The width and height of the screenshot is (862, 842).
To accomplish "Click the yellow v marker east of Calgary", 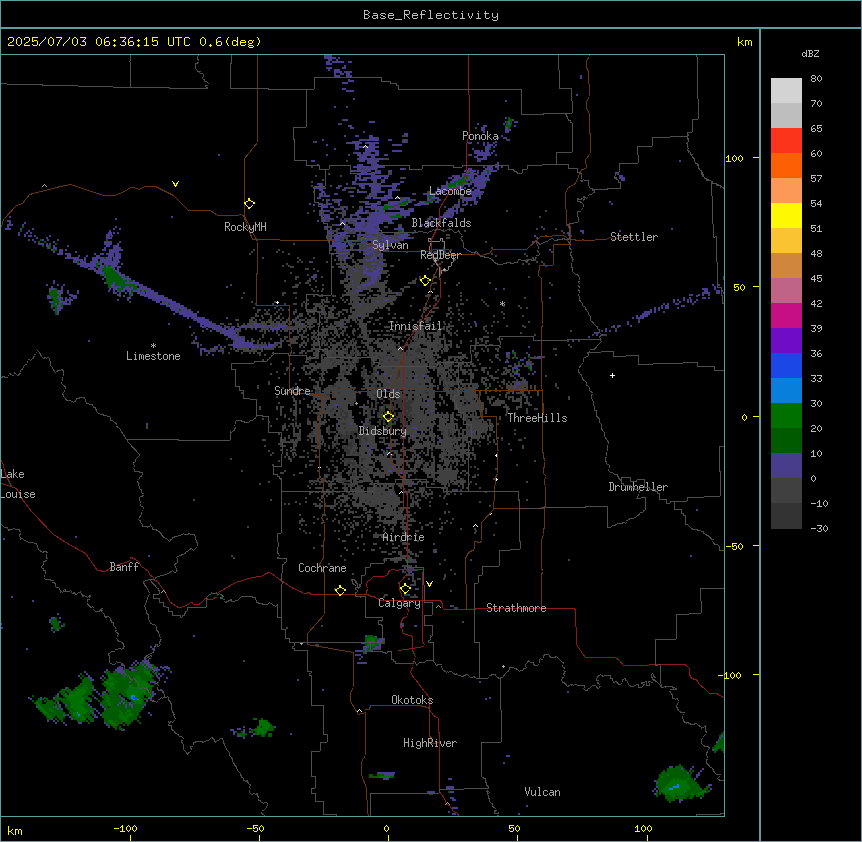I will 429,584.
